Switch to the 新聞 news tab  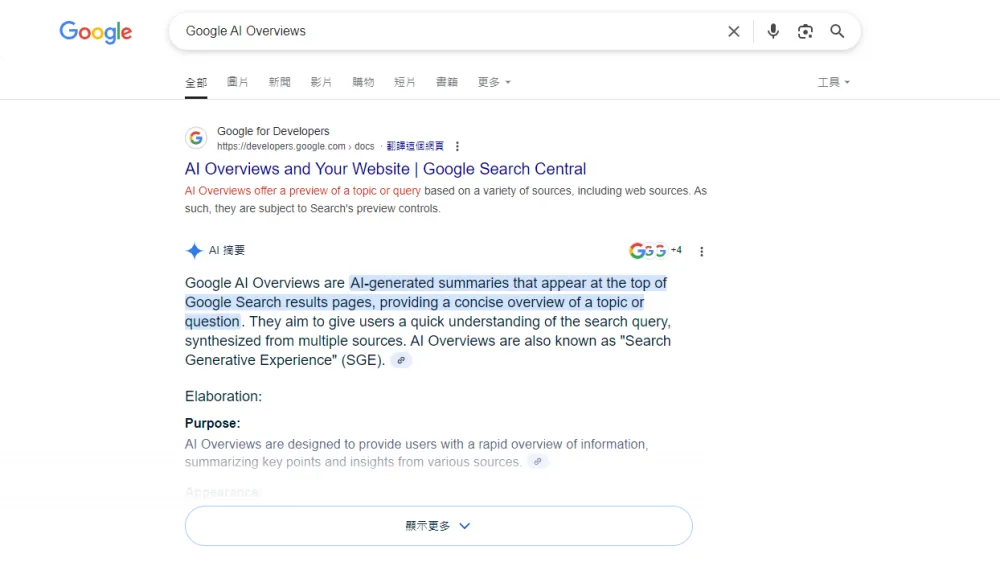pos(279,82)
